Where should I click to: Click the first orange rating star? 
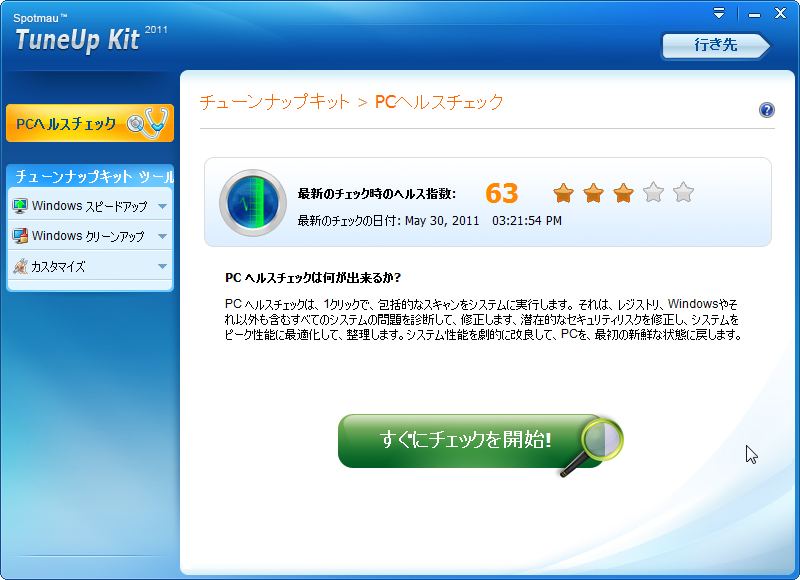pyautogui.click(x=563, y=193)
